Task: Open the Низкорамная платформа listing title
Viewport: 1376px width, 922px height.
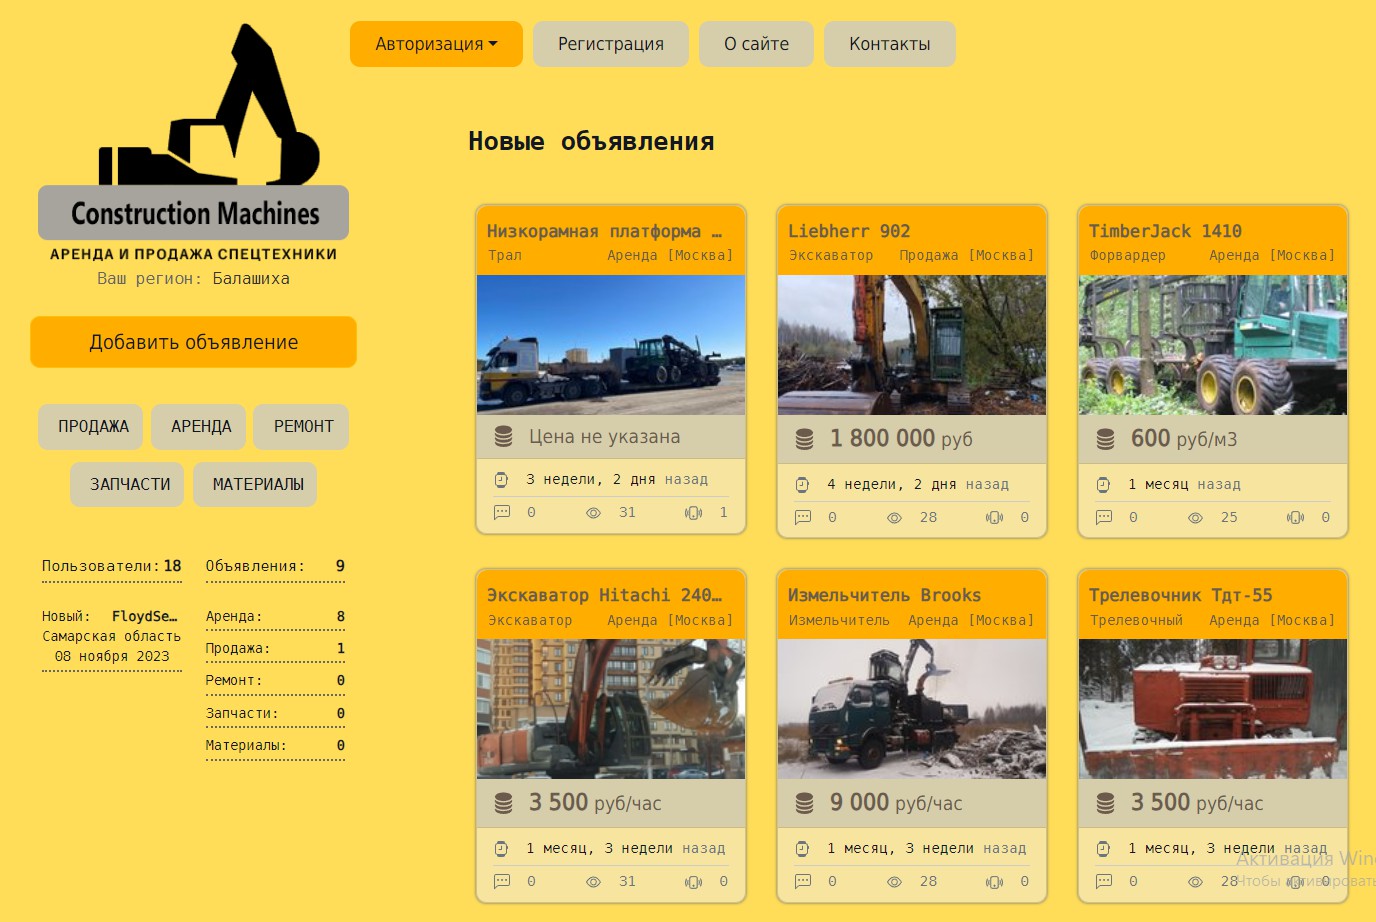Action: (604, 231)
